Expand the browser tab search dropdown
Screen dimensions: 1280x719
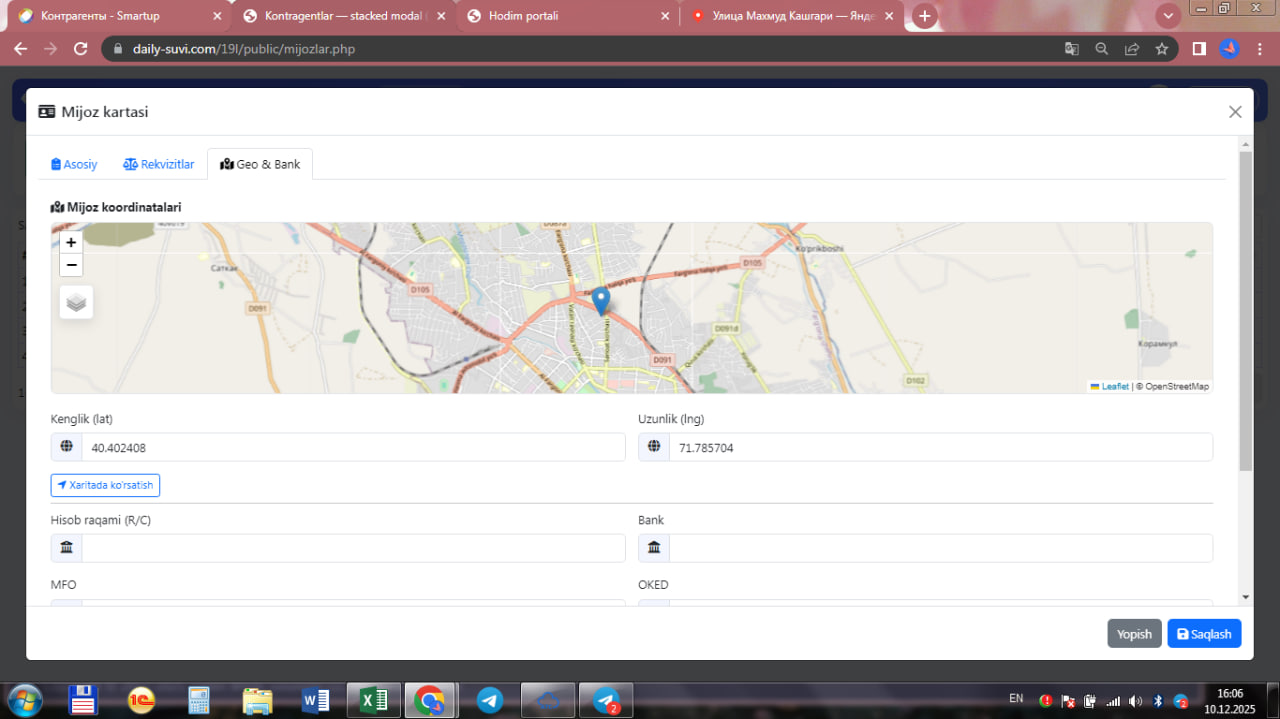(1168, 16)
